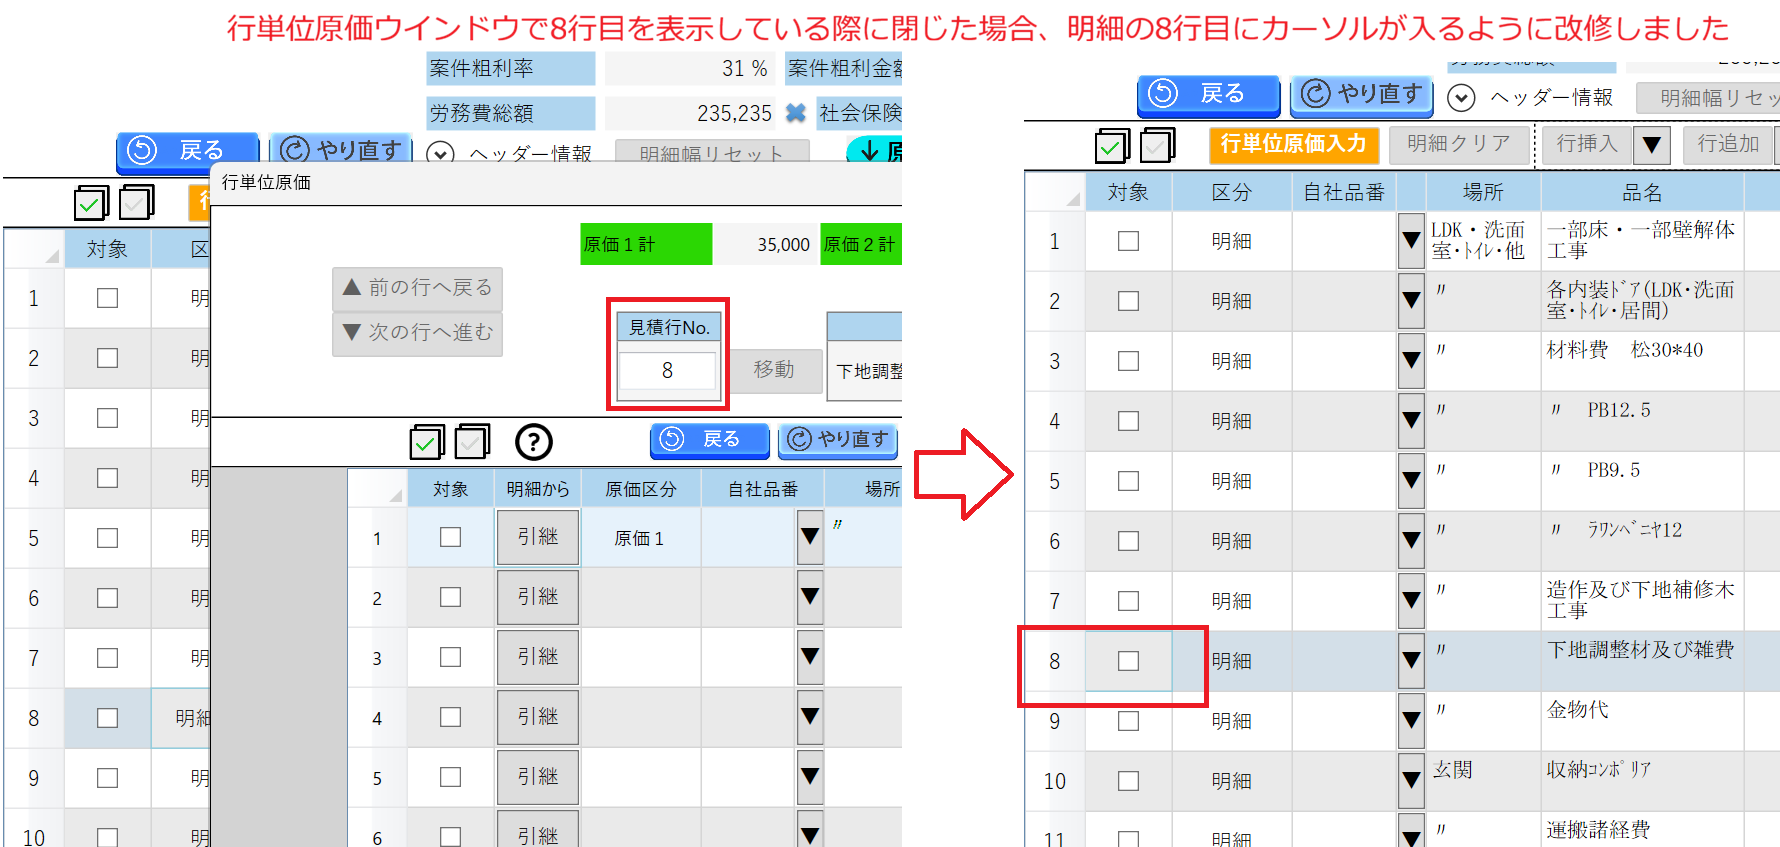
Task: Click the orange 行単位原価入力 button
Action: pyautogui.click(x=1293, y=144)
